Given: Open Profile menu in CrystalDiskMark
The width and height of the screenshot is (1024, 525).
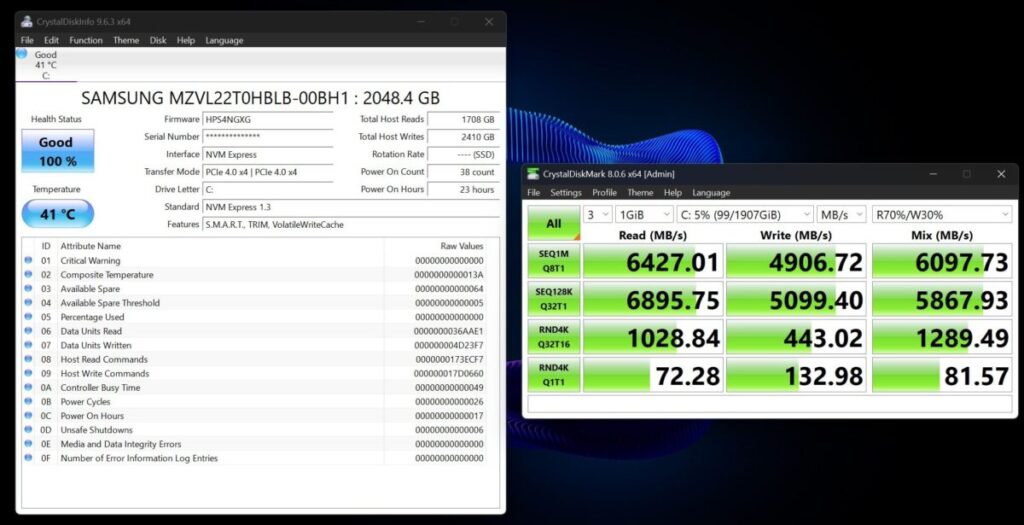Looking at the screenshot, I should tap(604, 193).
